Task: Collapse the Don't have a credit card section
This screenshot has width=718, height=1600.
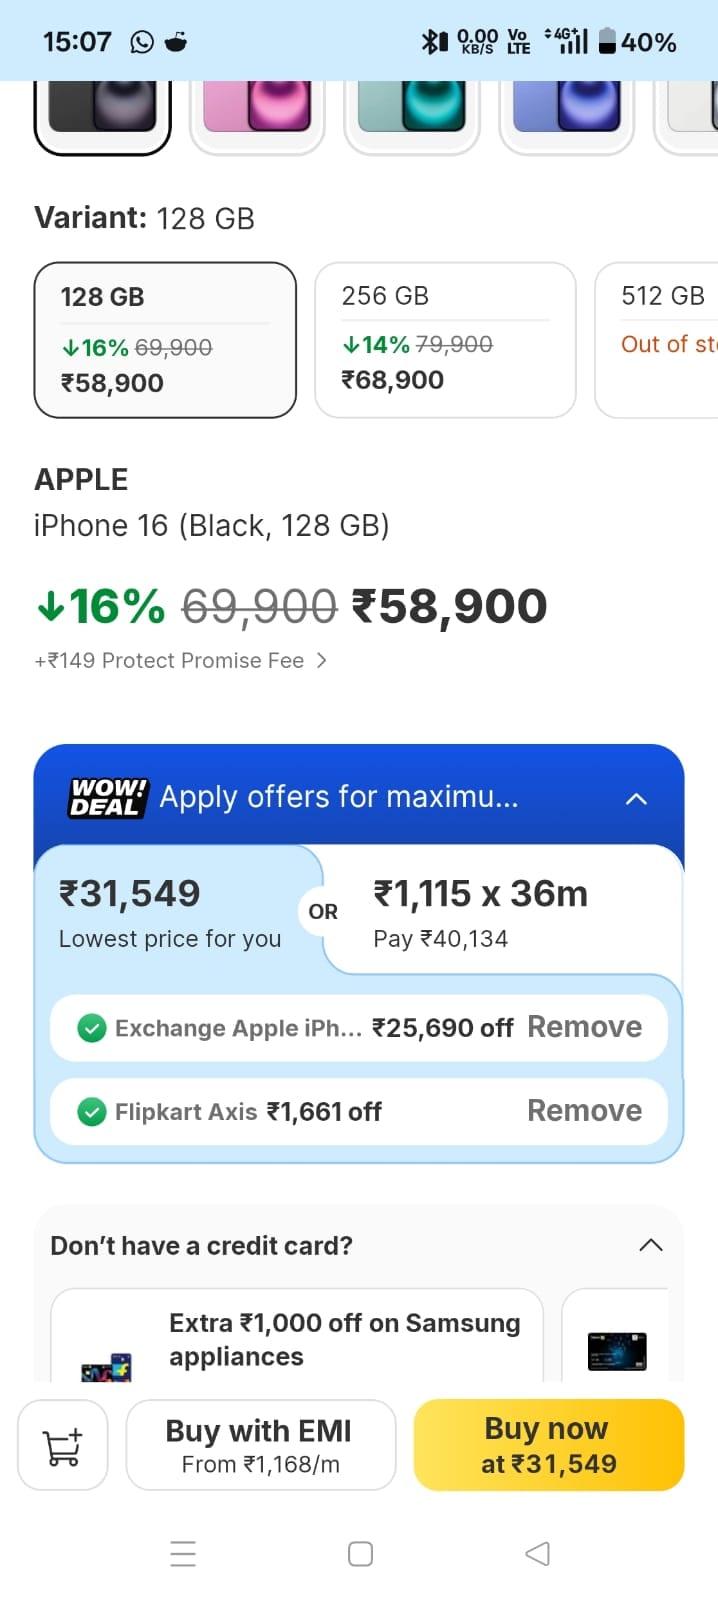Action: click(x=651, y=1245)
